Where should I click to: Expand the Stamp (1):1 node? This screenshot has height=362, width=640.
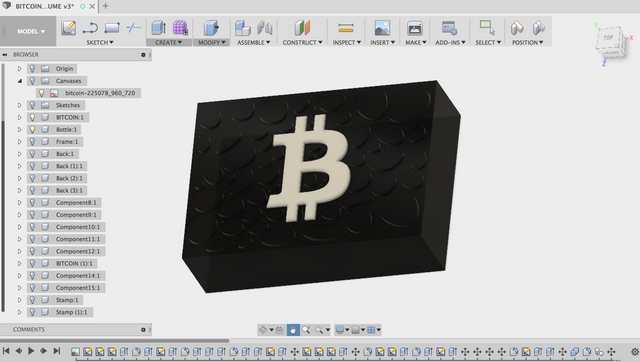20,312
